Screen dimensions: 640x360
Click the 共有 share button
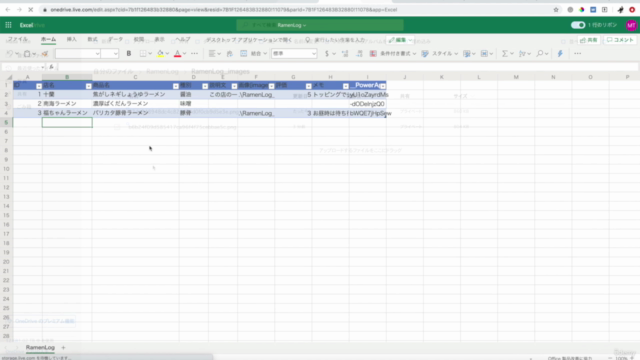tap(589, 40)
